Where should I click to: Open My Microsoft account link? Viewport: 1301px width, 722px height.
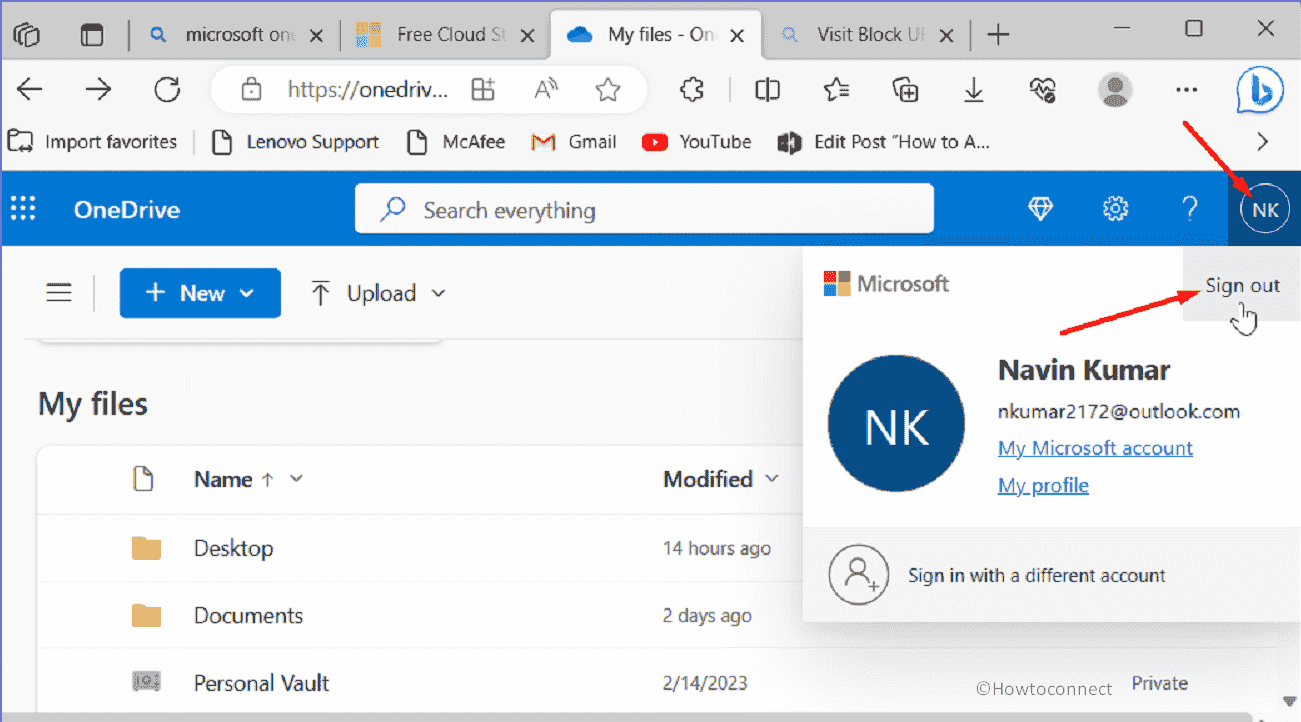(1095, 448)
